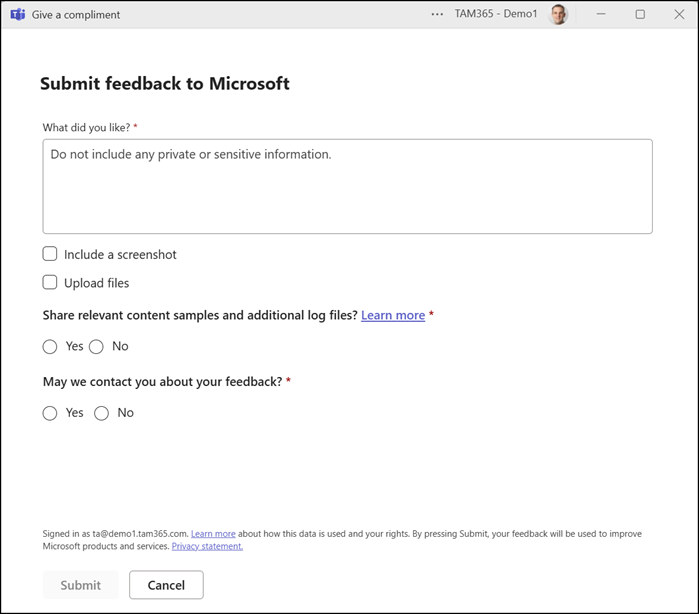This screenshot has width=700, height=614.
Task: Open Learn more link beside log files question
Action: (x=393, y=315)
